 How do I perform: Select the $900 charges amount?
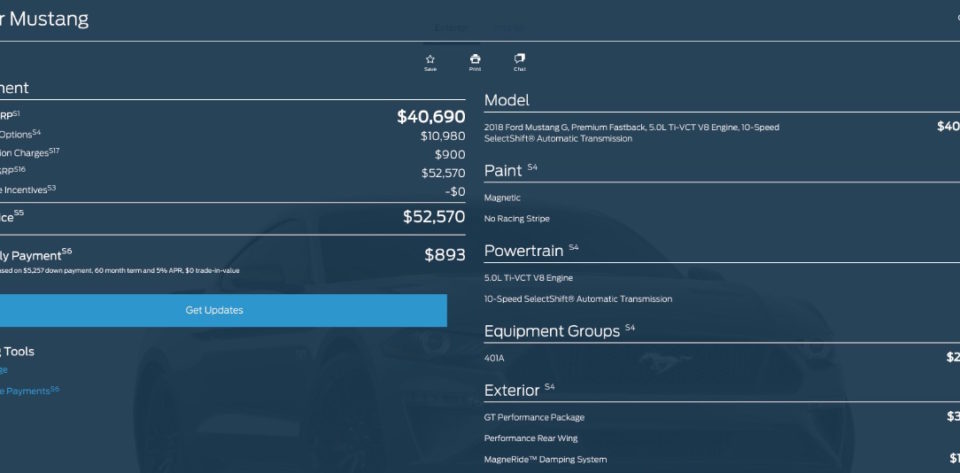coord(450,155)
